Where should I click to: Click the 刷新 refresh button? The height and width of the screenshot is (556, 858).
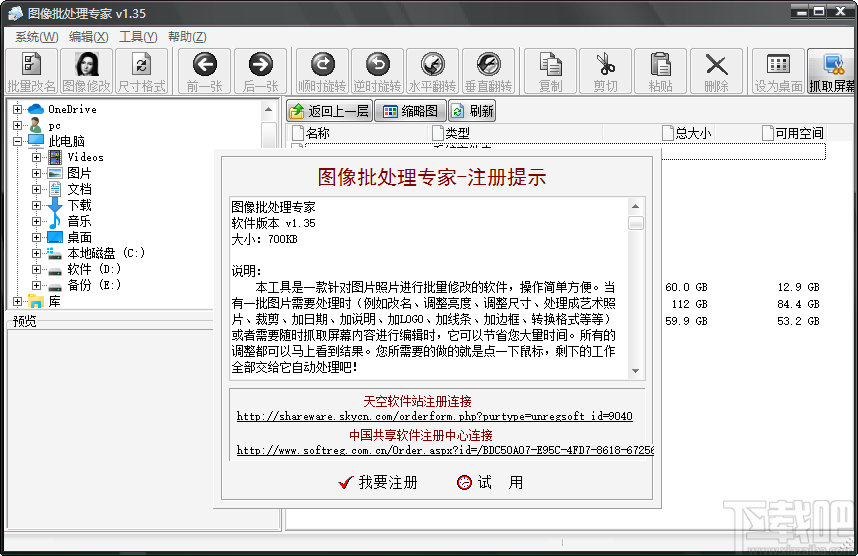point(472,111)
